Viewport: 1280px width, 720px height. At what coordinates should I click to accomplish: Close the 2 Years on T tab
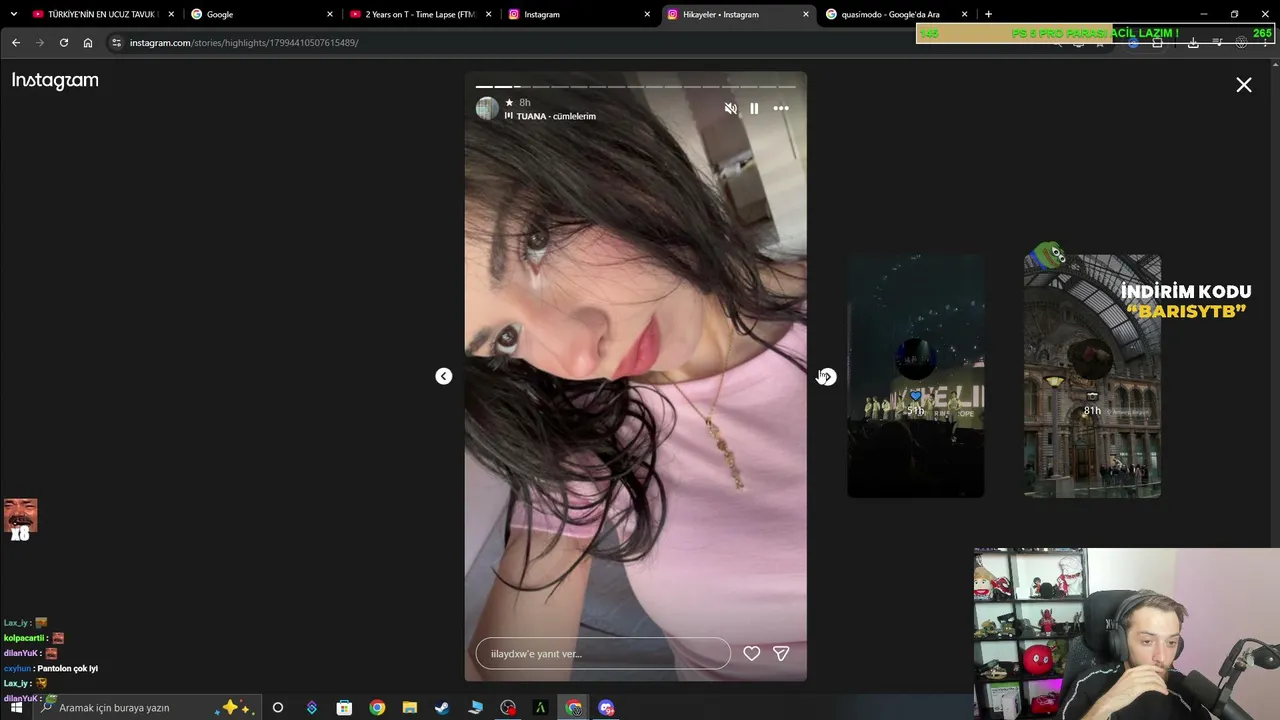click(488, 14)
